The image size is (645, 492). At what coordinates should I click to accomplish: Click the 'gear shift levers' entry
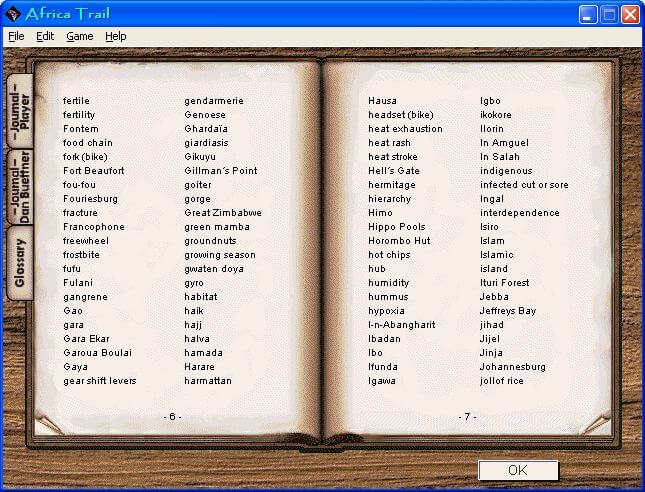tap(100, 381)
